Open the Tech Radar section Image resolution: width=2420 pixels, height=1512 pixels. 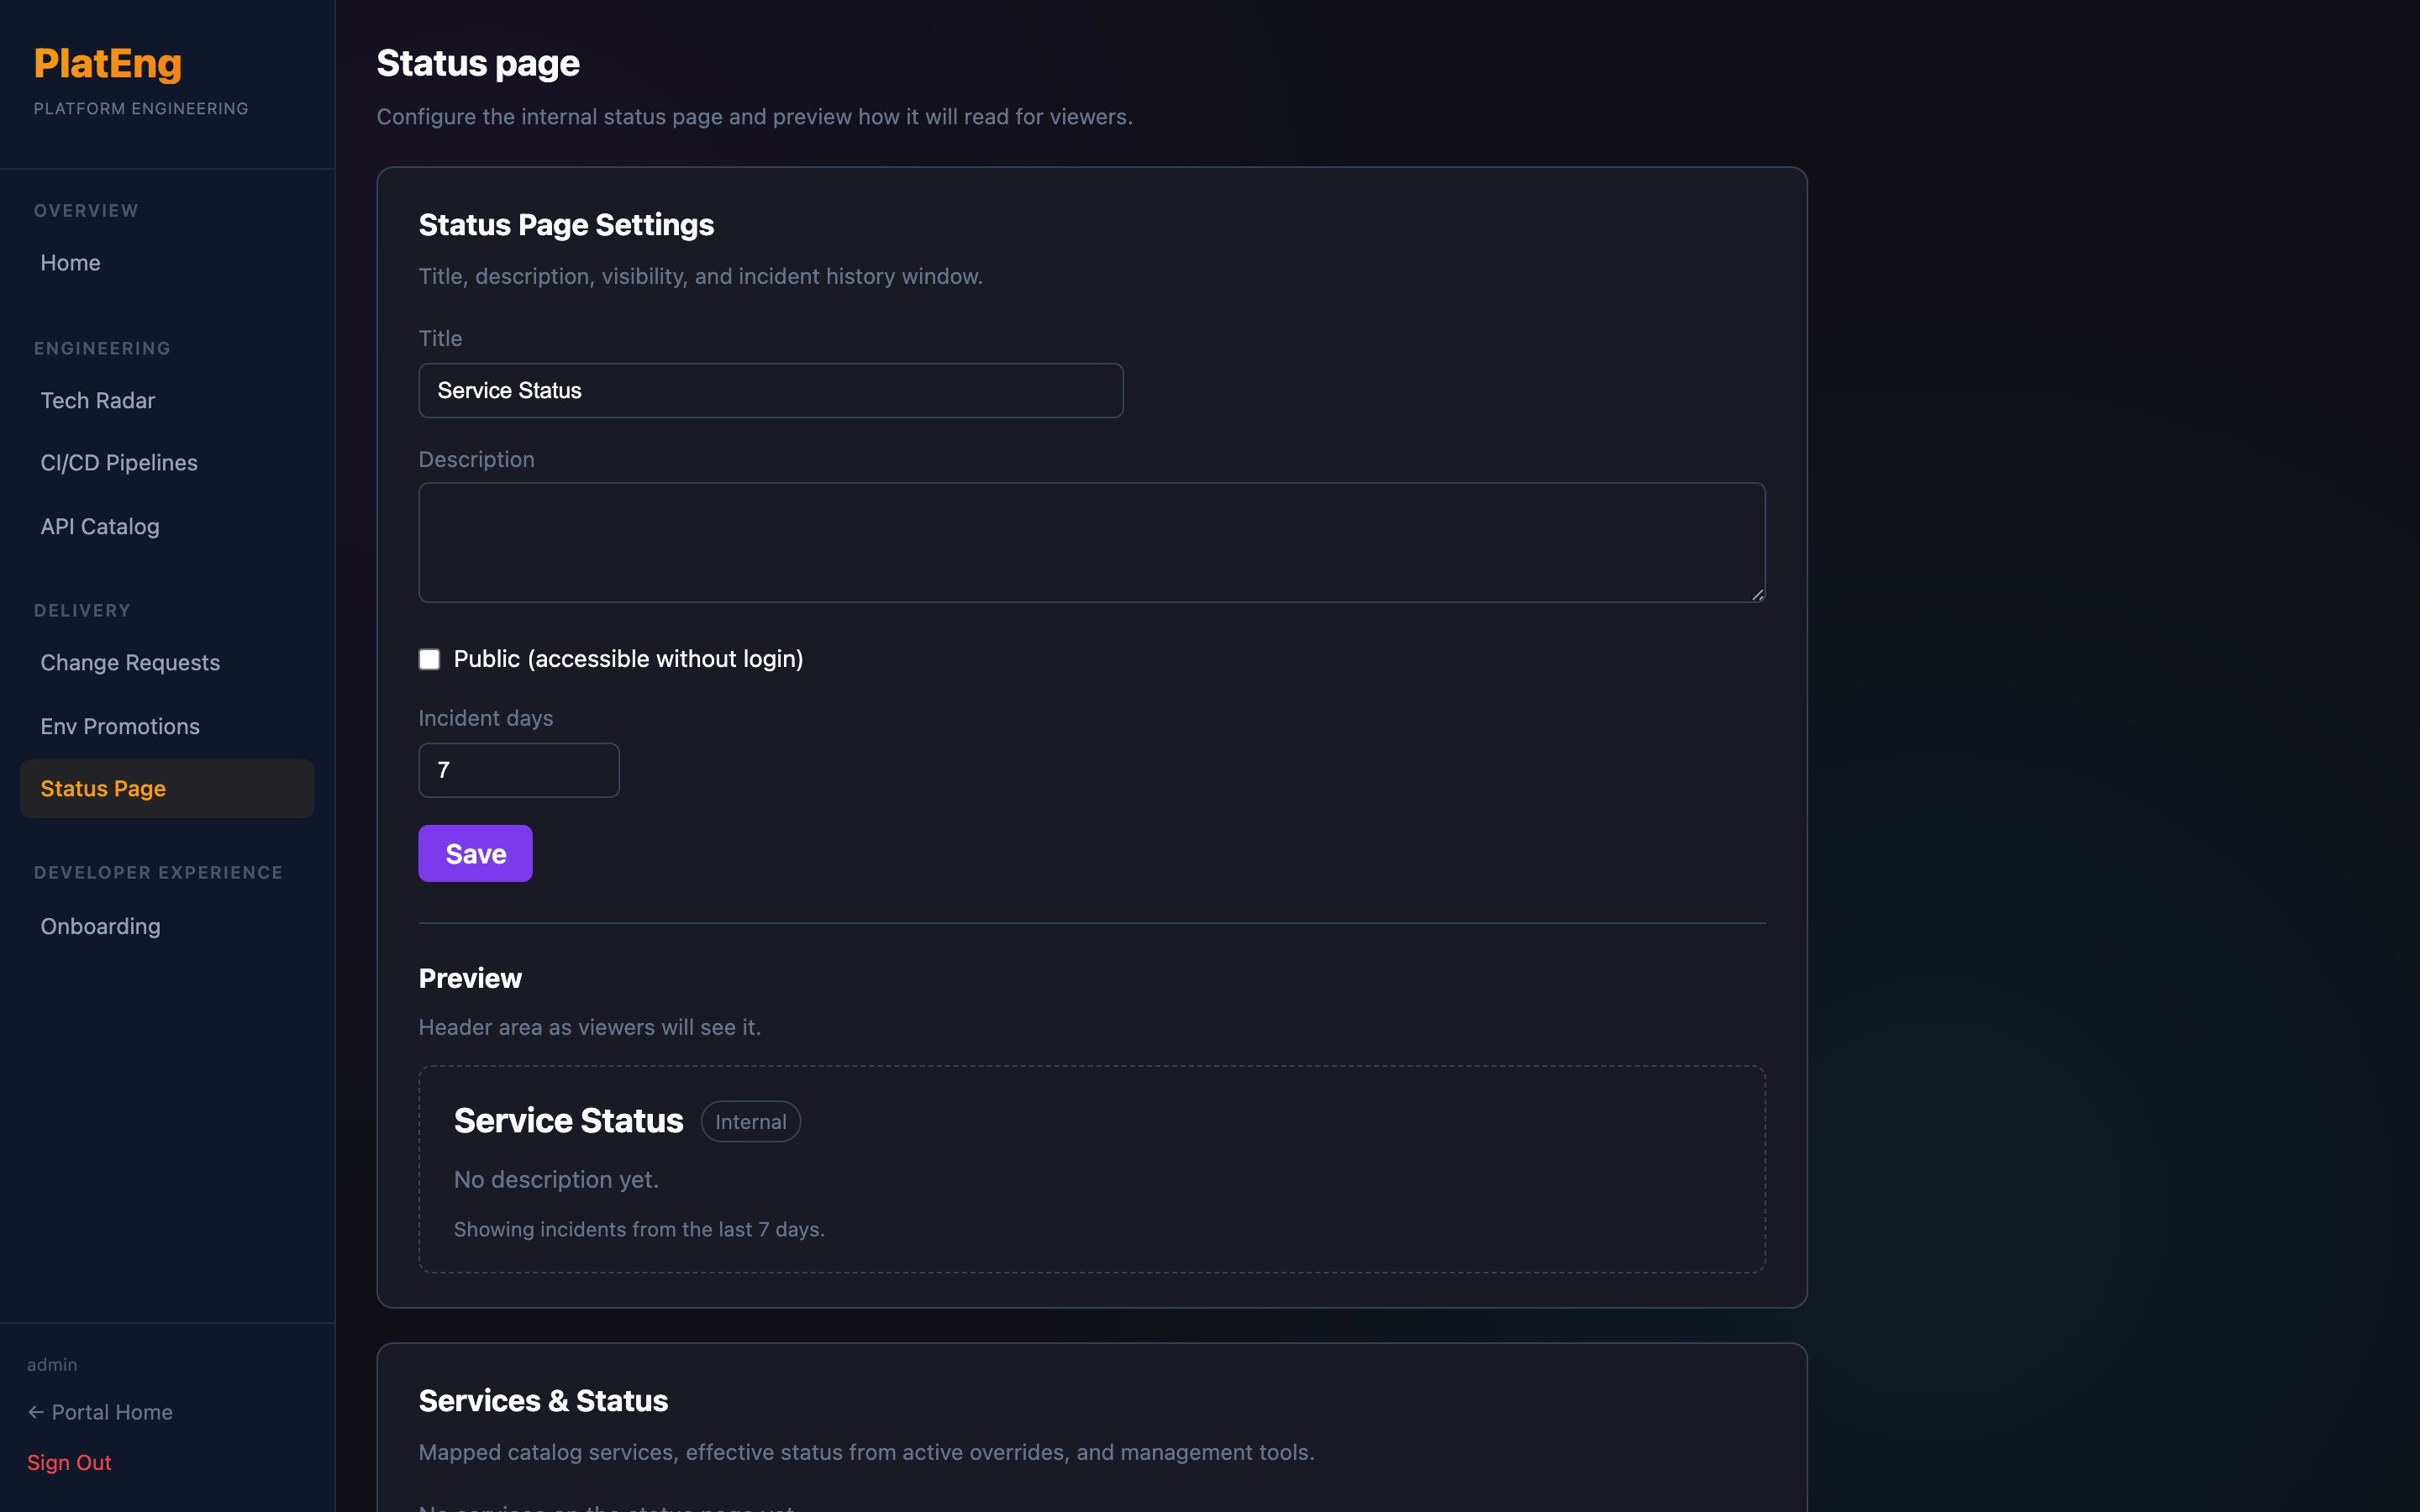[98, 400]
